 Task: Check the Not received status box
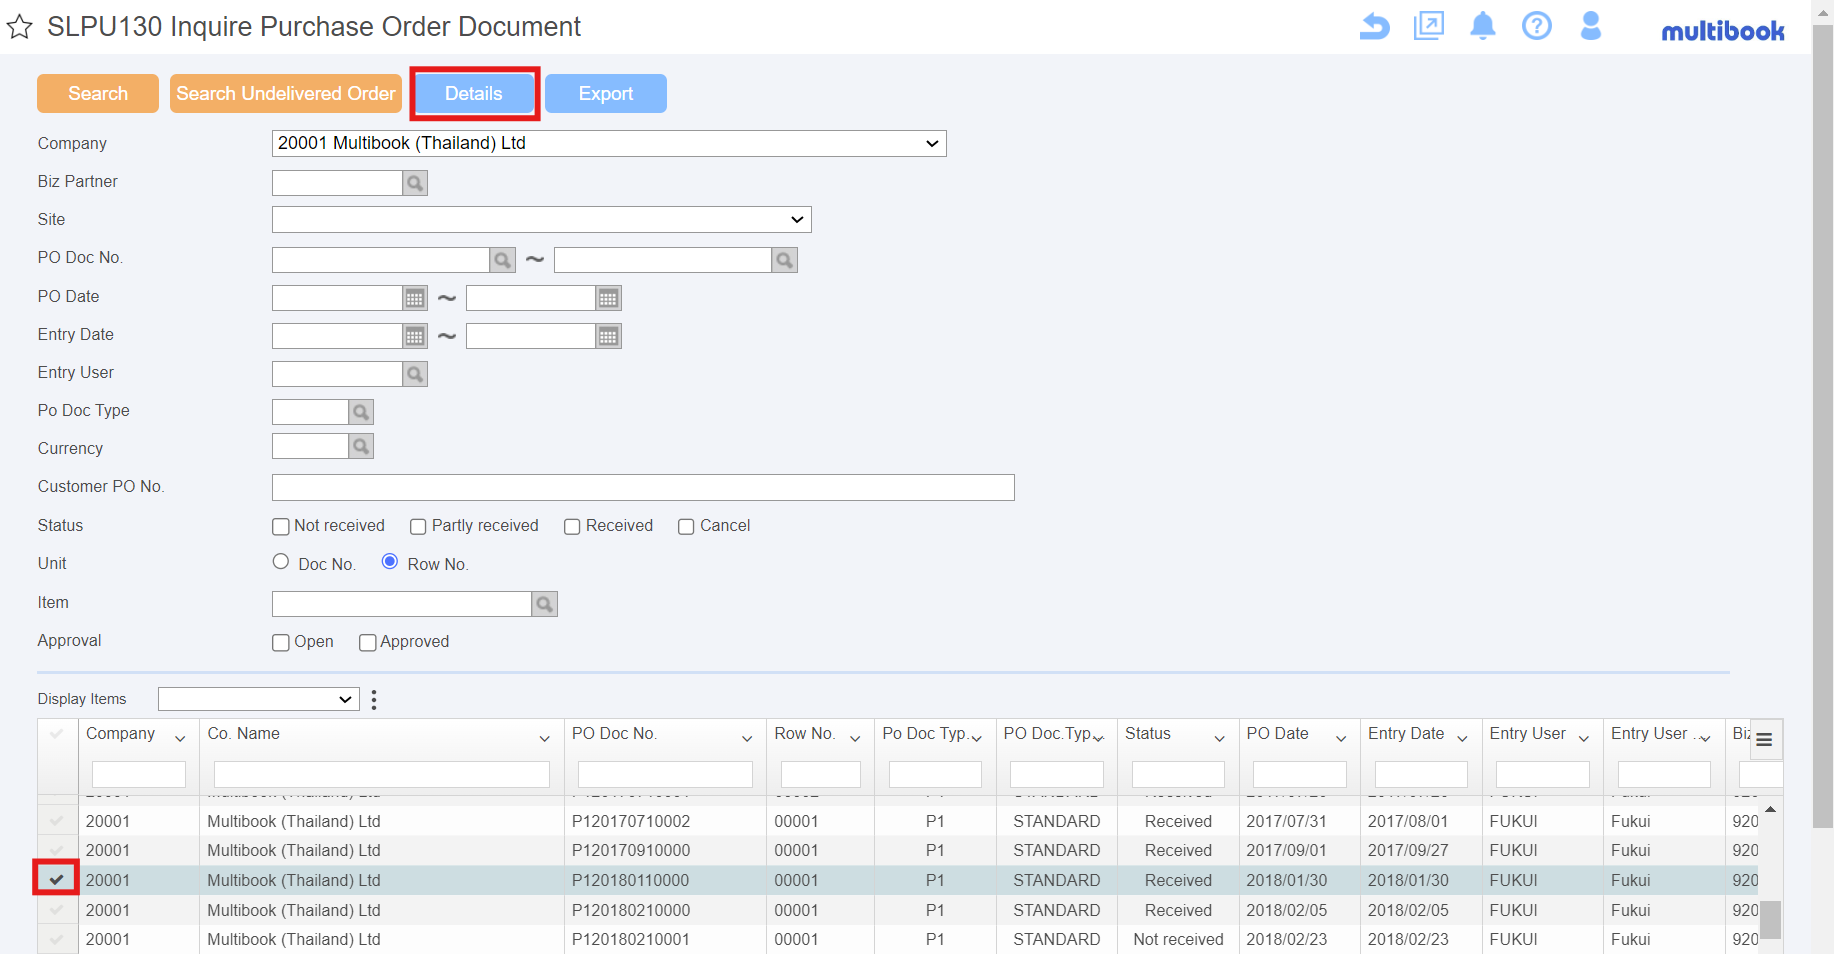click(x=281, y=527)
